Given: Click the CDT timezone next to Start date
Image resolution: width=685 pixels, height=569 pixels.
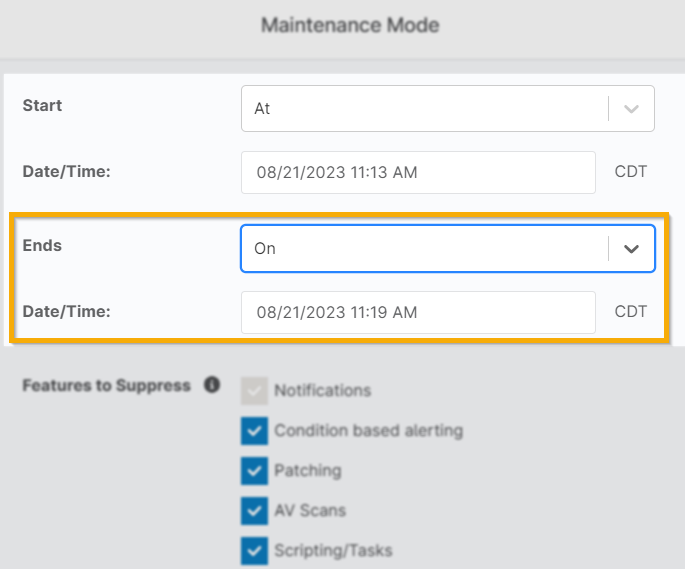Looking at the screenshot, I should click(x=631, y=172).
